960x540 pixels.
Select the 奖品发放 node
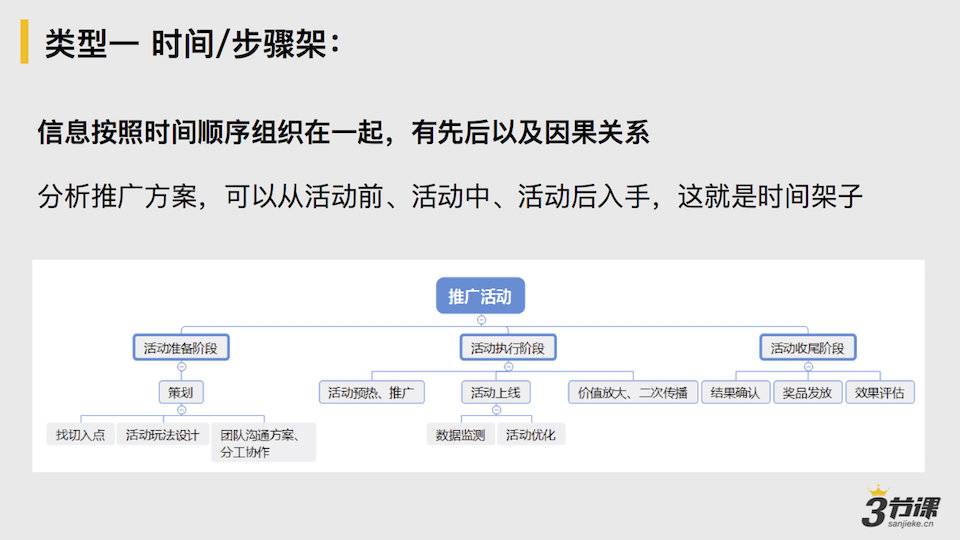[808, 392]
